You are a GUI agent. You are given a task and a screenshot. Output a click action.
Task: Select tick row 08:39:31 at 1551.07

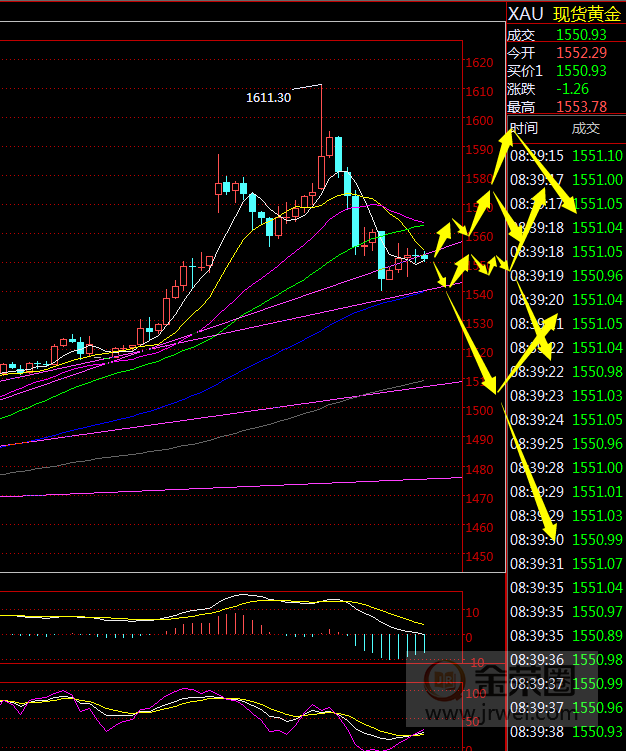pos(566,564)
